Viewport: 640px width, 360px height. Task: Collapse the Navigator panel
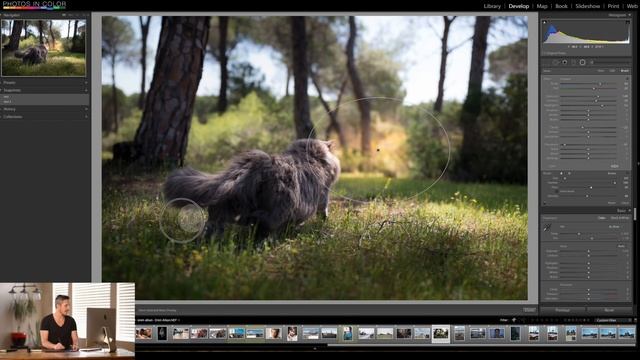[x=2, y=15]
